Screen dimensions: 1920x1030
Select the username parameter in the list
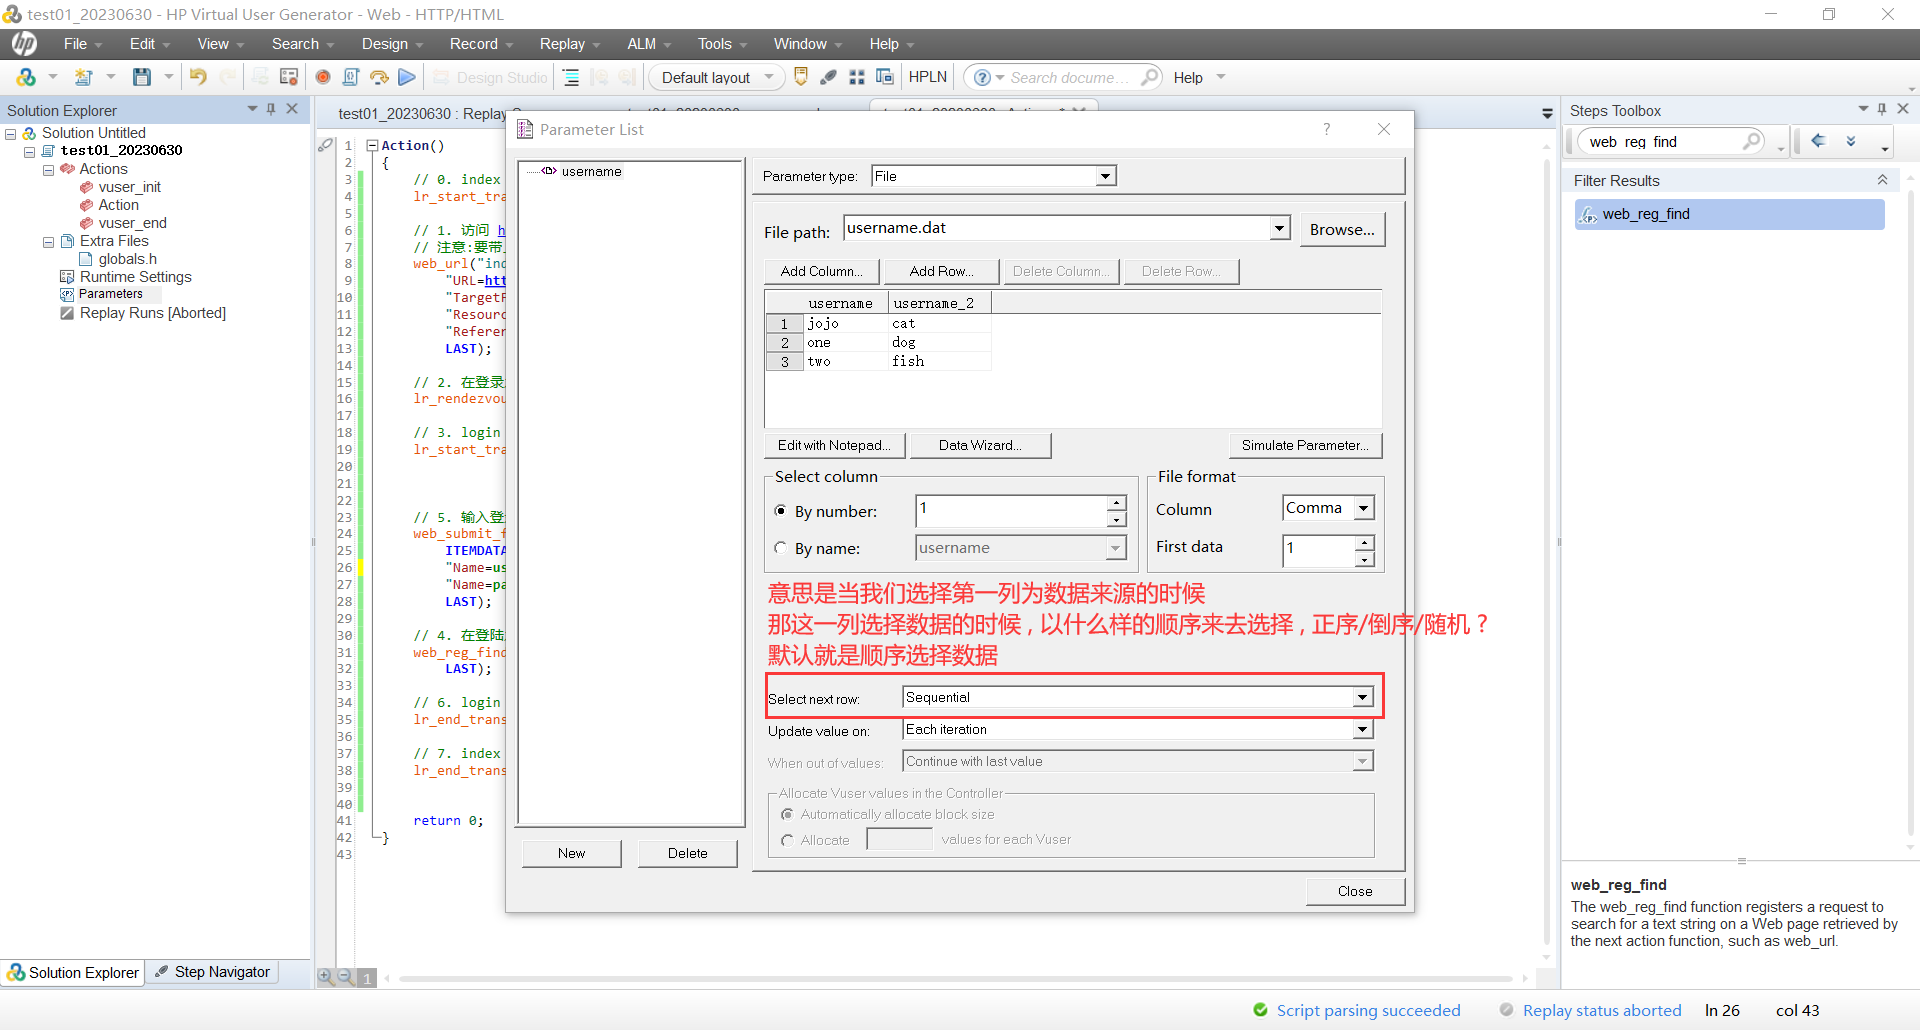tap(591, 171)
